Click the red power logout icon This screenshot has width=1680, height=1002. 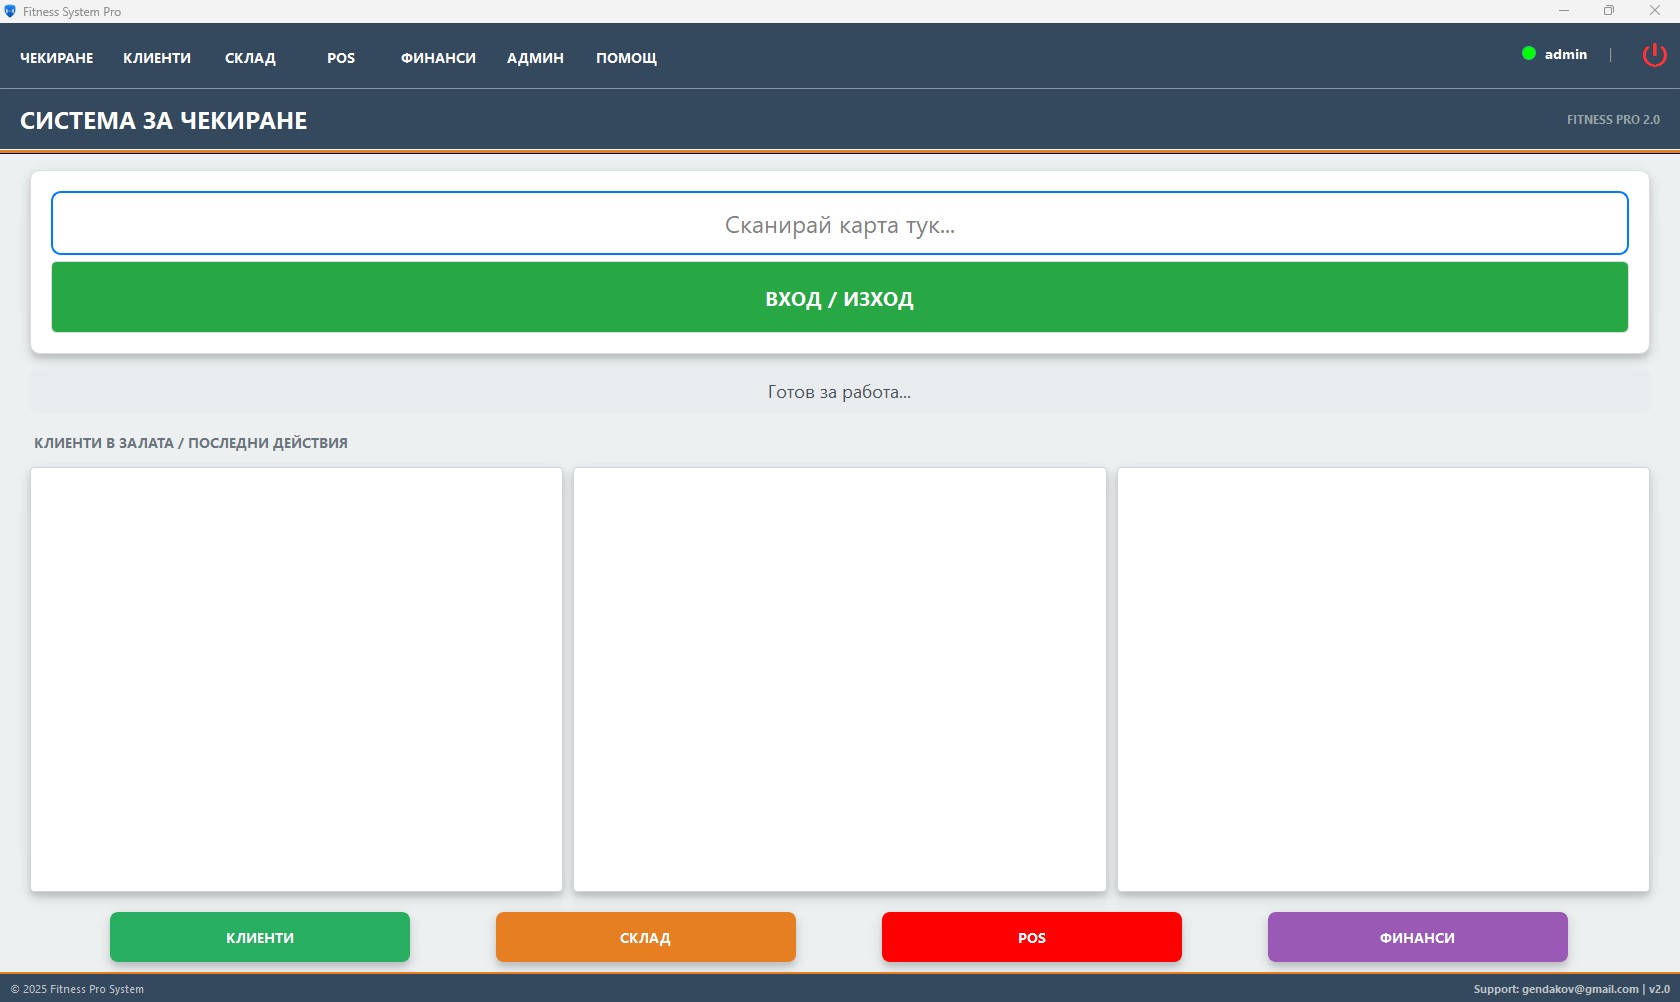tap(1654, 55)
